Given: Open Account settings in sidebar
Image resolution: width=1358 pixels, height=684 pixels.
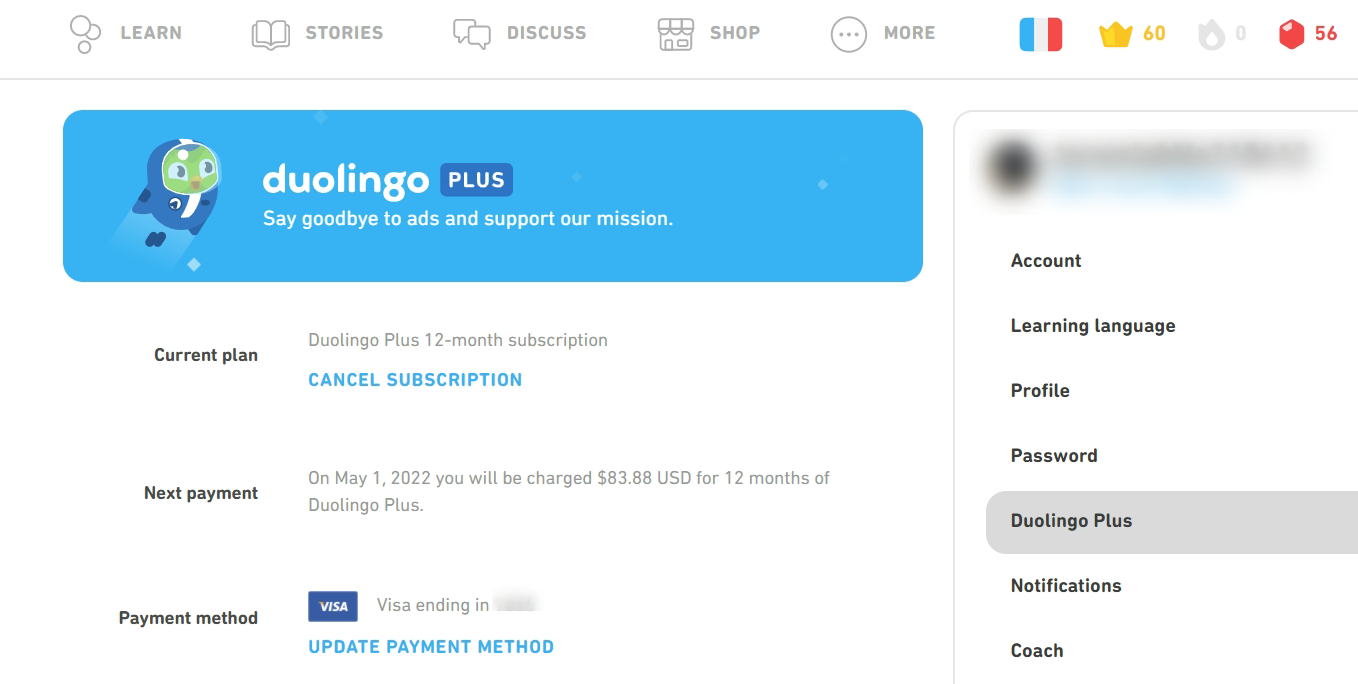Looking at the screenshot, I should [1046, 261].
